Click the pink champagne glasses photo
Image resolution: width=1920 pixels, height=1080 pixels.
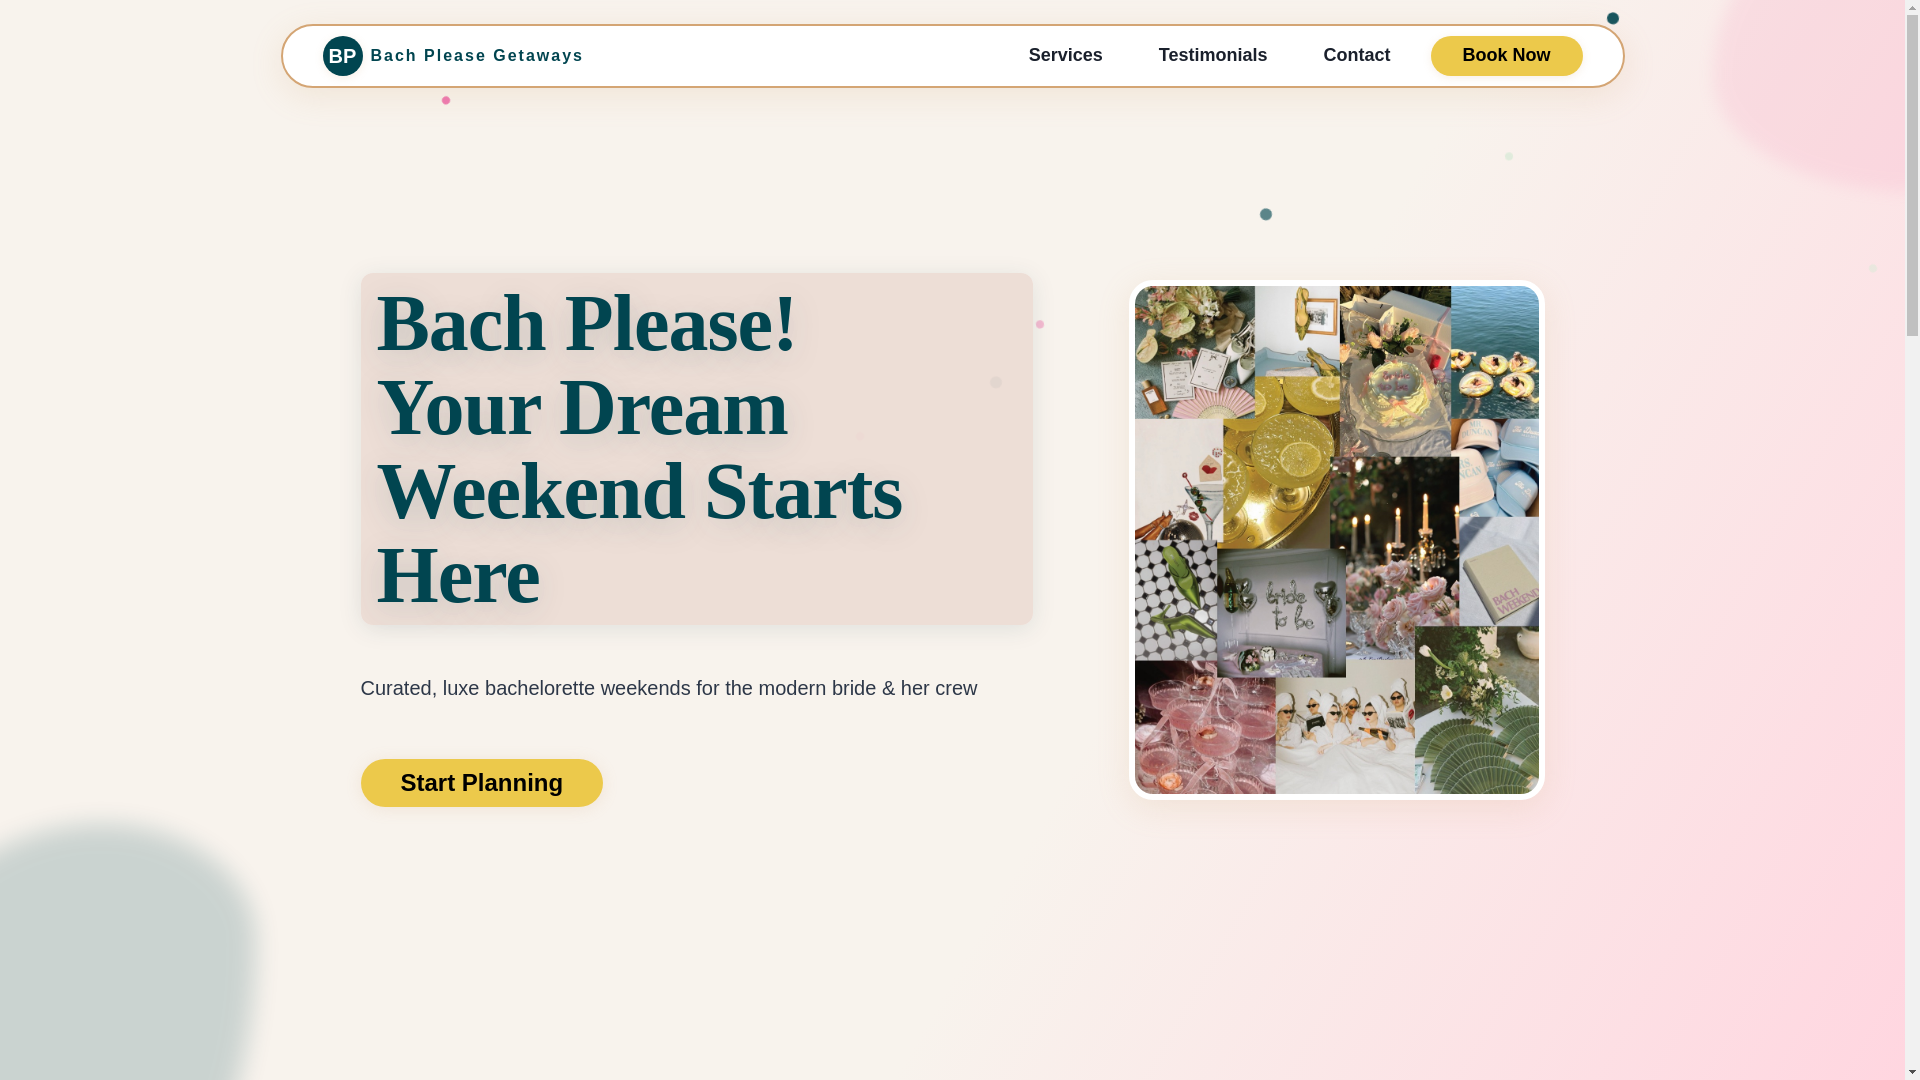[x=1204, y=727]
